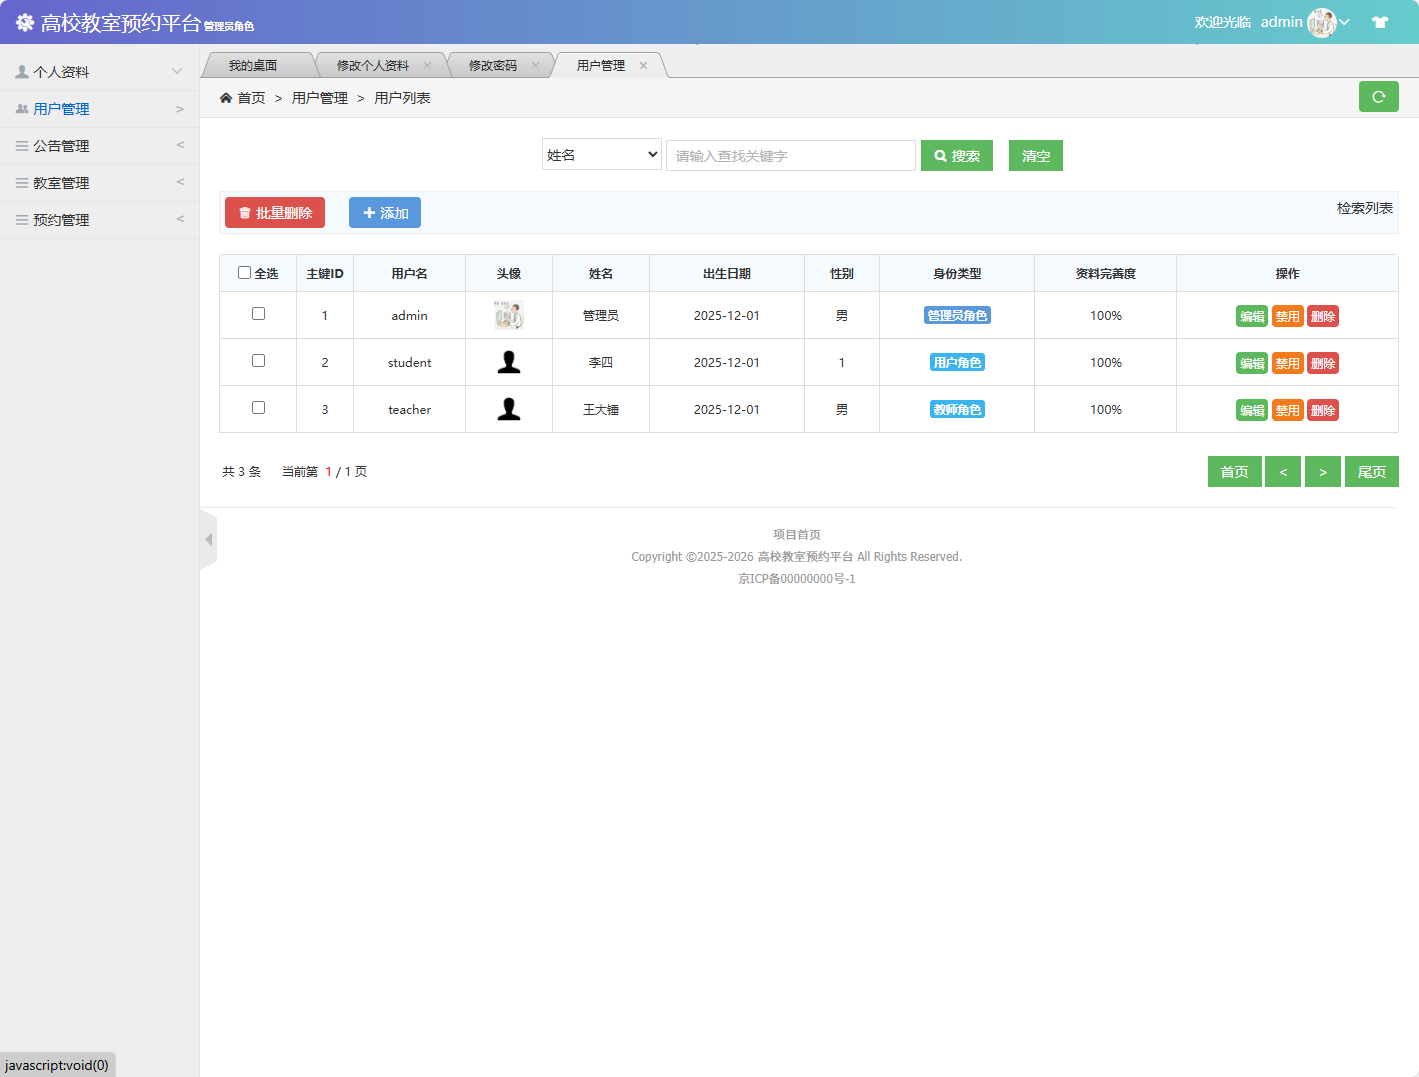Image resolution: width=1419 pixels, height=1077 pixels.
Task: Open 预约管理 in the sidebar
Action: (99, 220)
